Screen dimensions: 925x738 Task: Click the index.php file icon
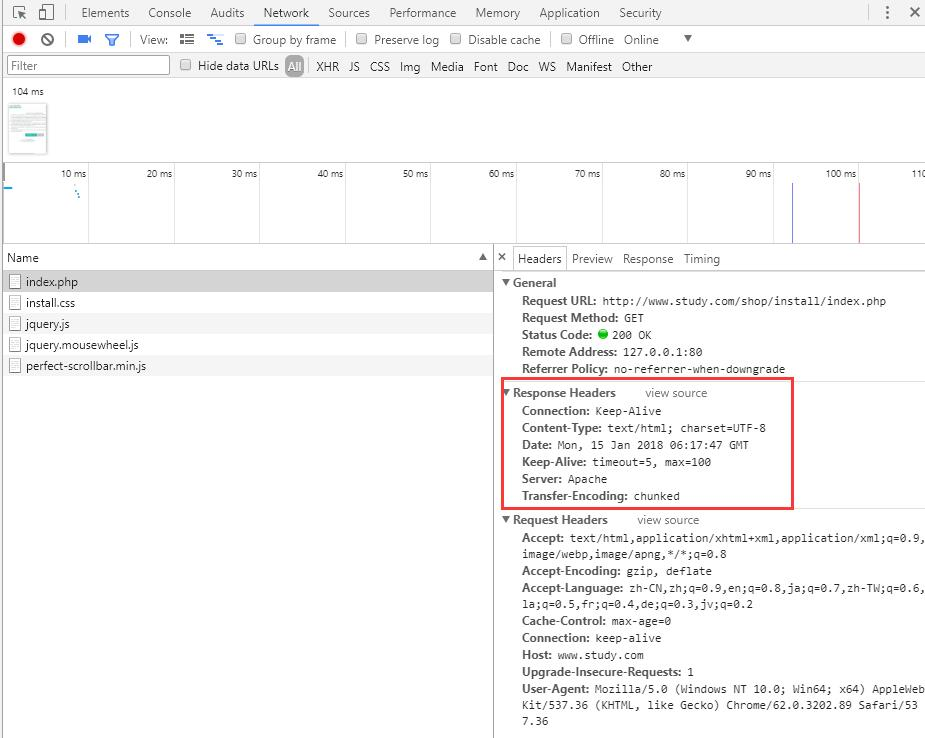[15, 282]
